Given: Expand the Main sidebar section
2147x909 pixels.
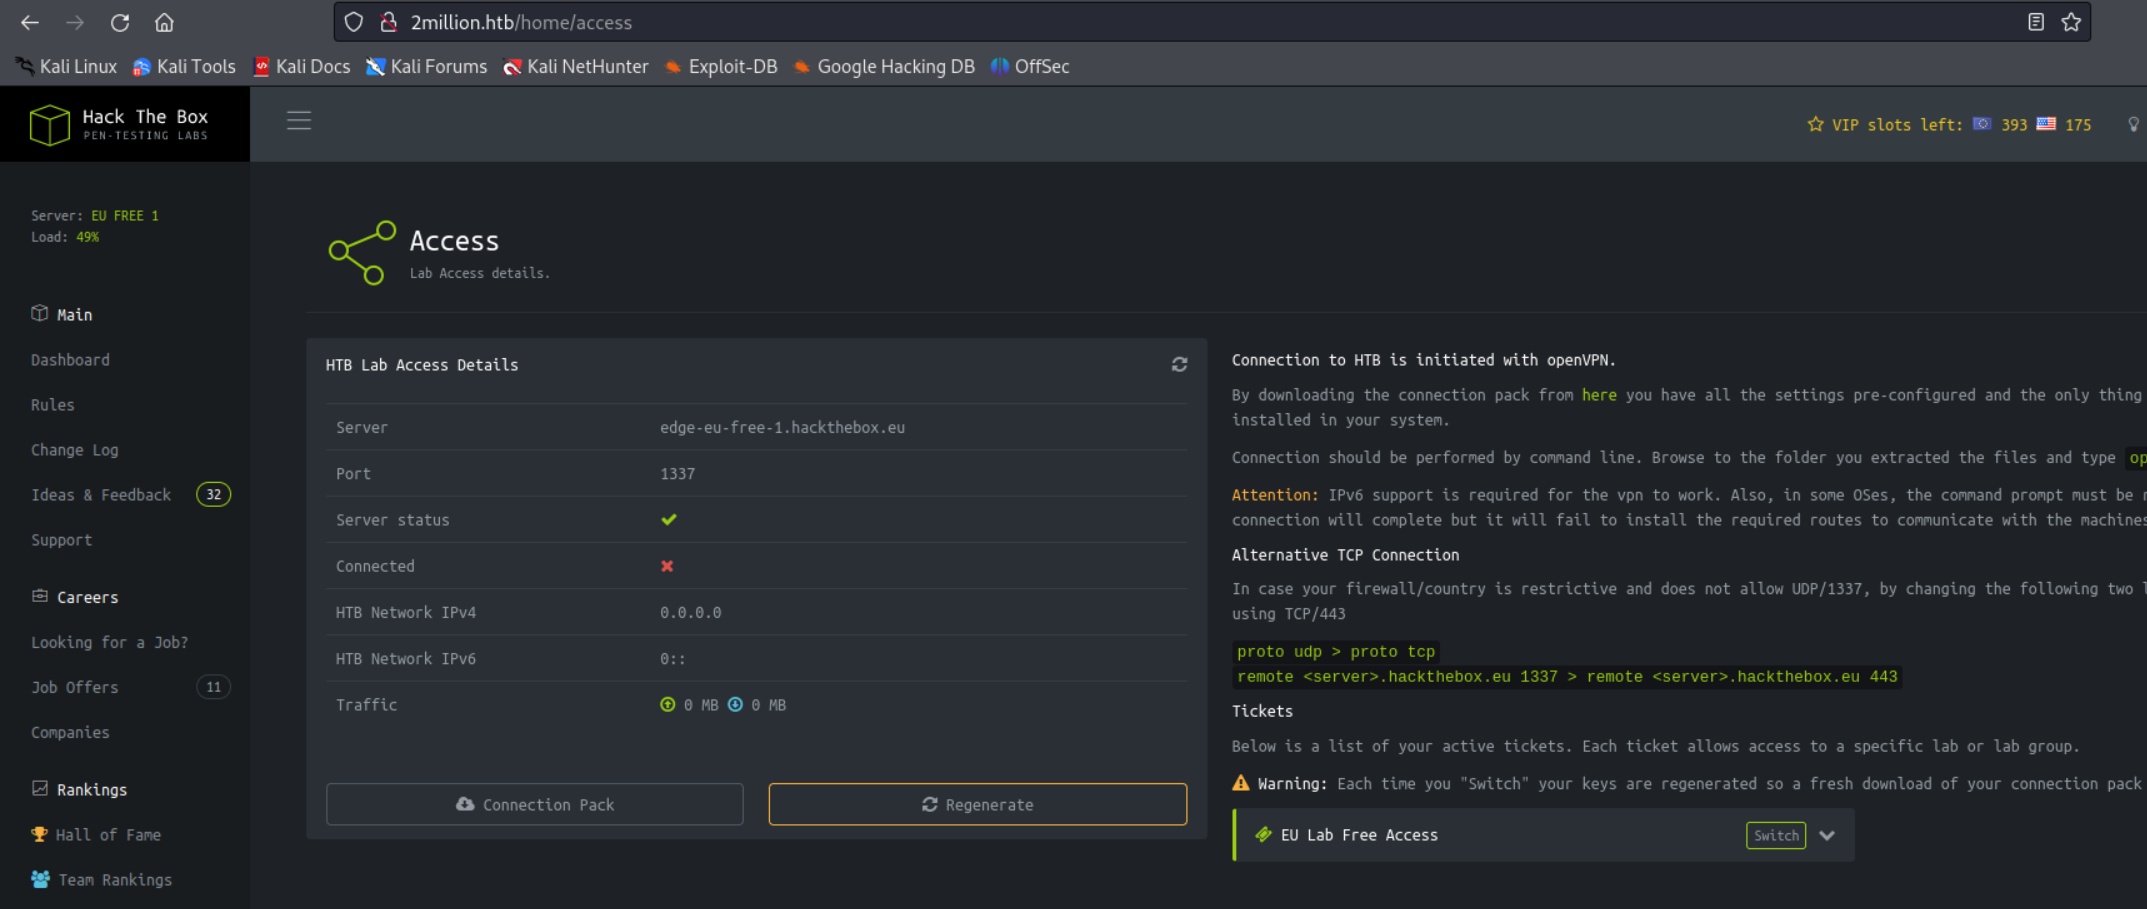Looking at the screenshot, I should click(x=62, y=314).
